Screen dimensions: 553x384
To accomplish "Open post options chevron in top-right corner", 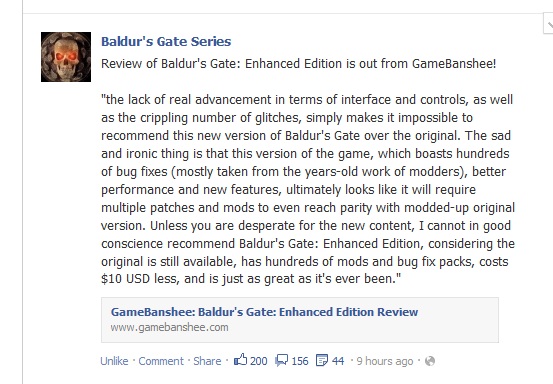I will tap(548, 24).
